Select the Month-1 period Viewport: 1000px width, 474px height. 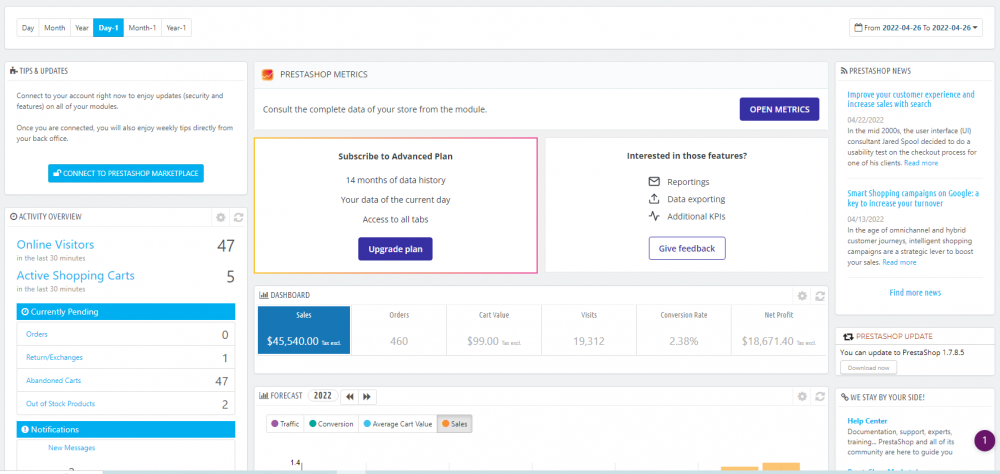[142, 28]
